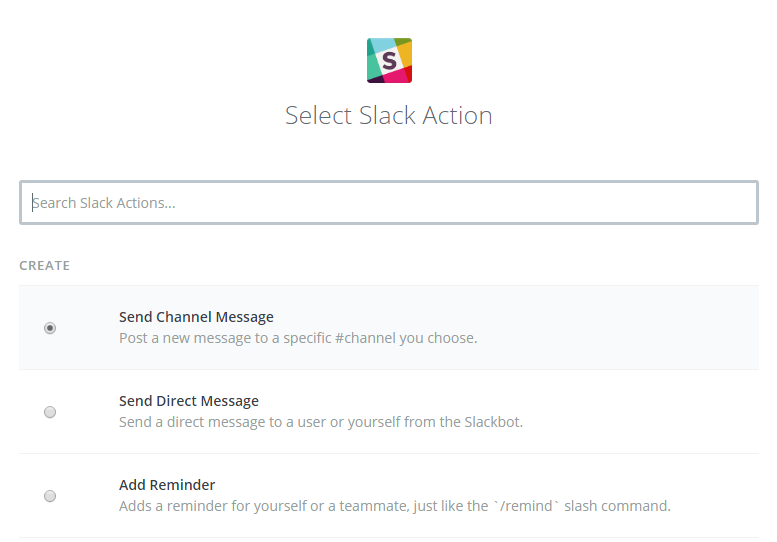
Task: Click the "Adds a reminder for yourself" description
Action: tap(394, 506)
